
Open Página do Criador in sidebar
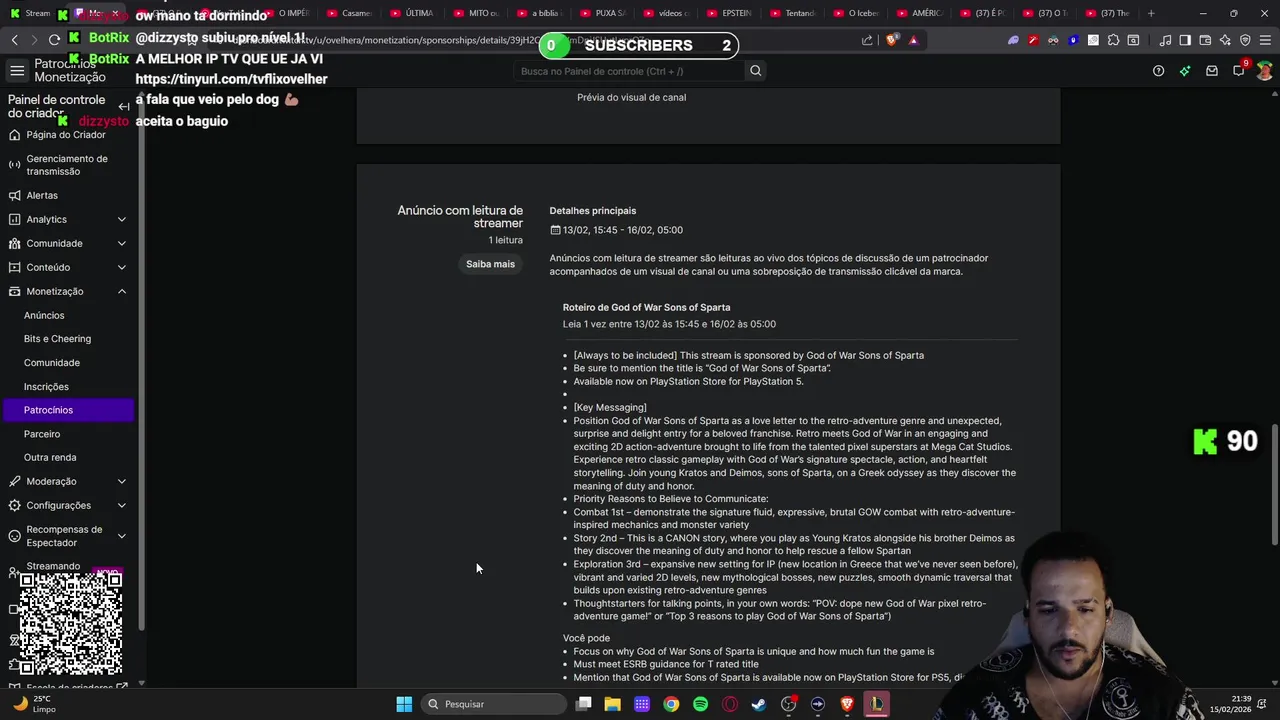click(66, 135)
